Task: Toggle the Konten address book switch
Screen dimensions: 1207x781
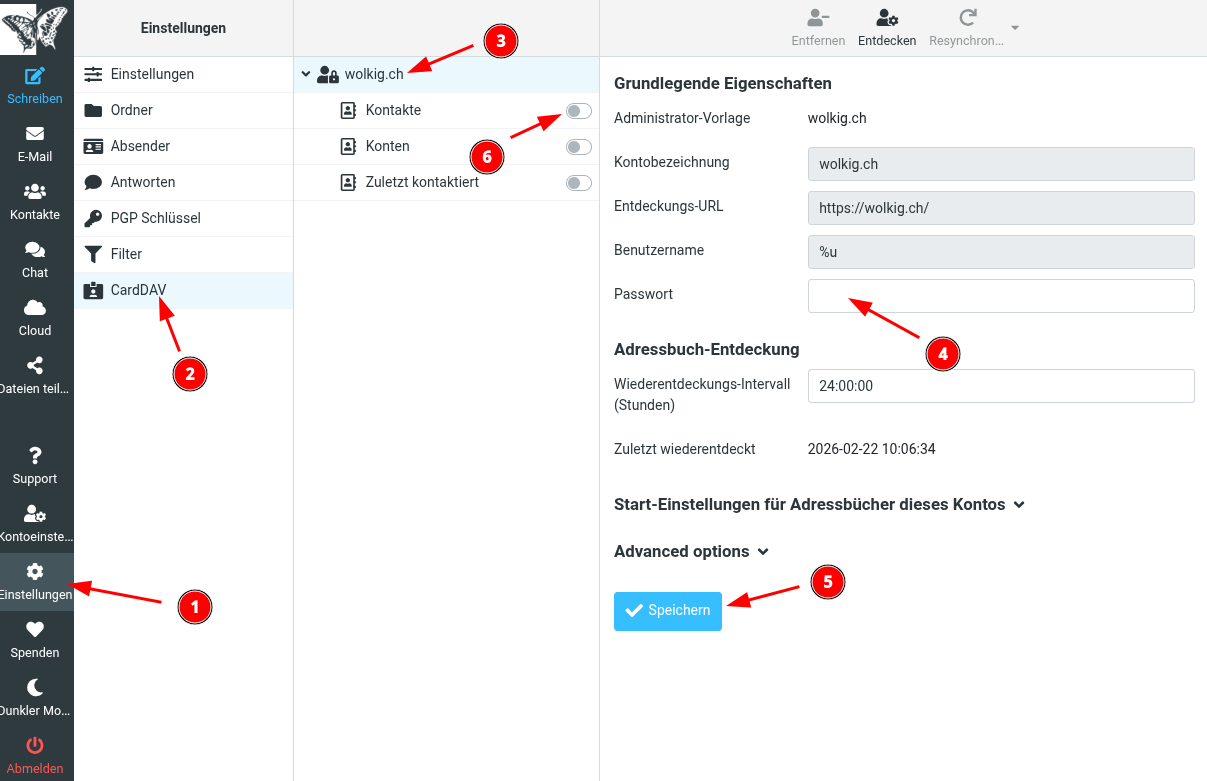Action: [x=578, y=147]
